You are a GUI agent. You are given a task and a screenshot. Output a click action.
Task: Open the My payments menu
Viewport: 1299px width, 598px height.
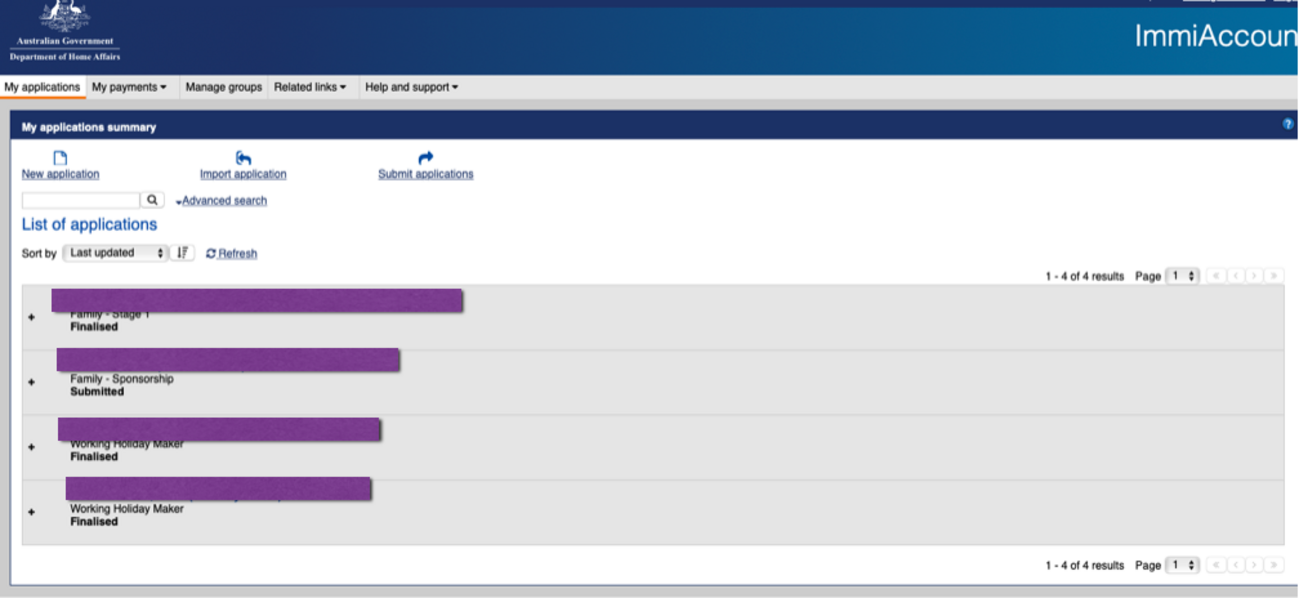coord(129,87)
